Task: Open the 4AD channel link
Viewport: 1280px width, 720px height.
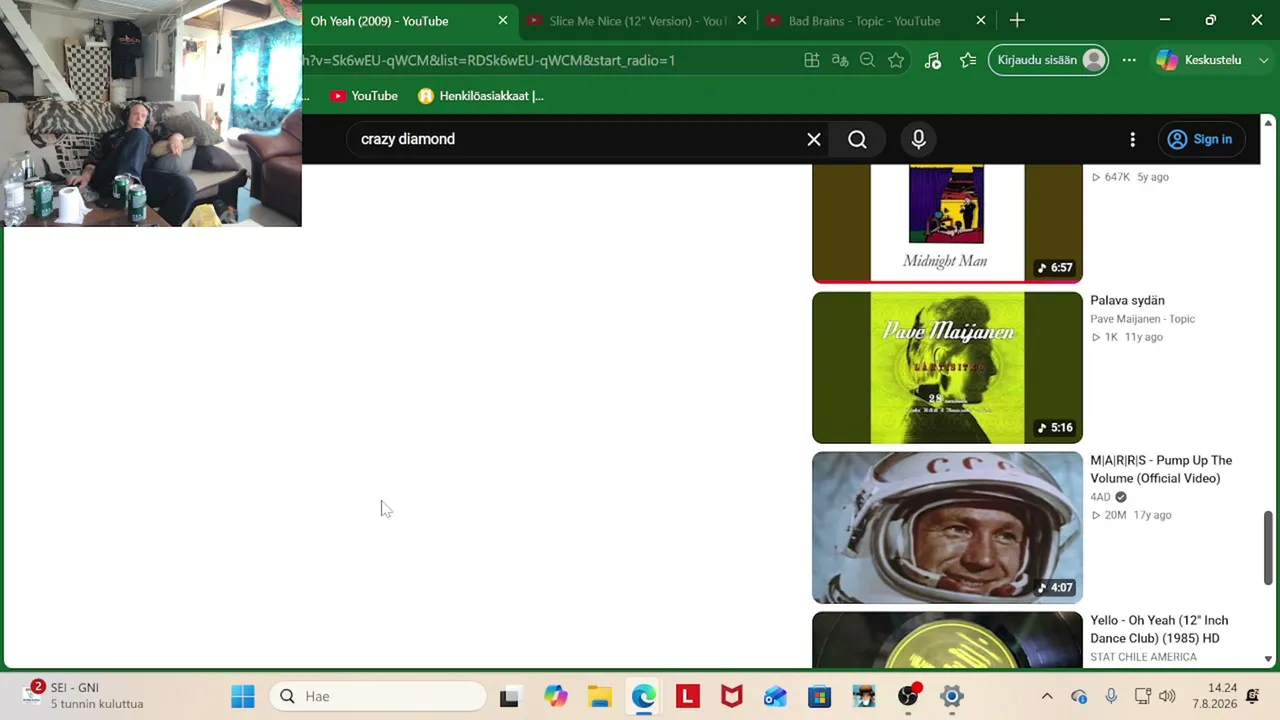Action: [1100, 497]
